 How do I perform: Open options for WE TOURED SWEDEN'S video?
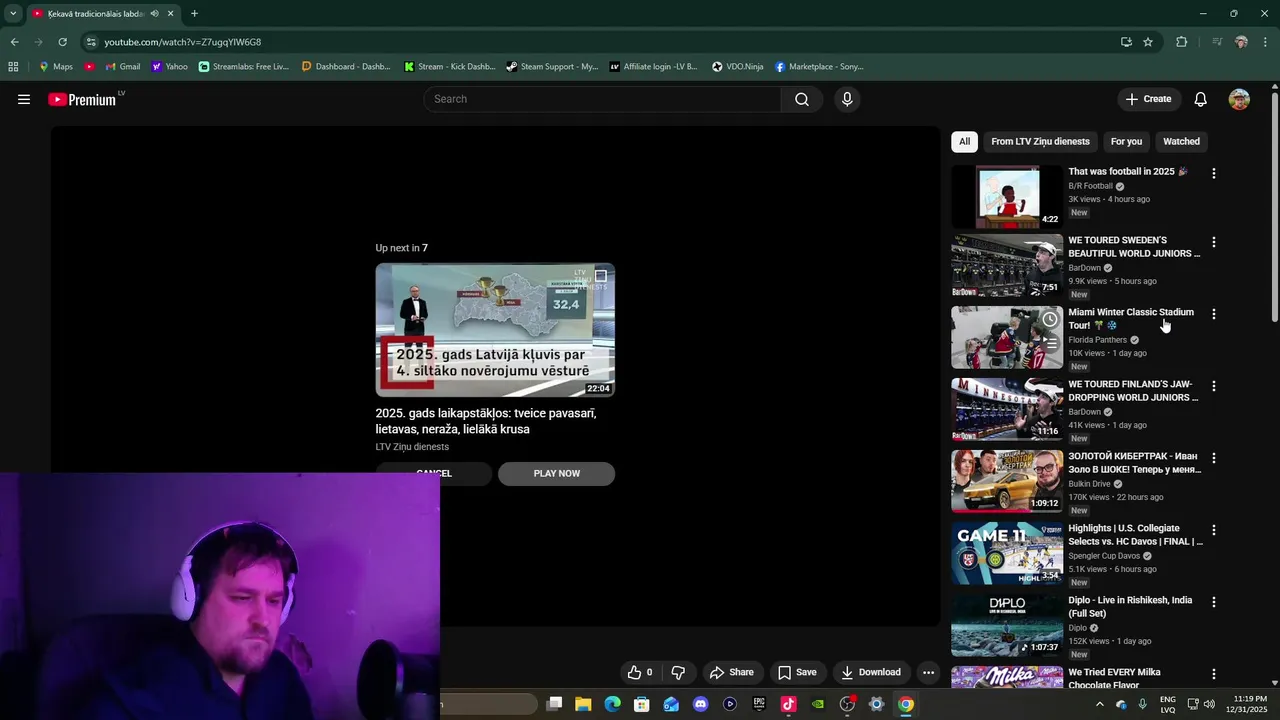[1214, 242]
